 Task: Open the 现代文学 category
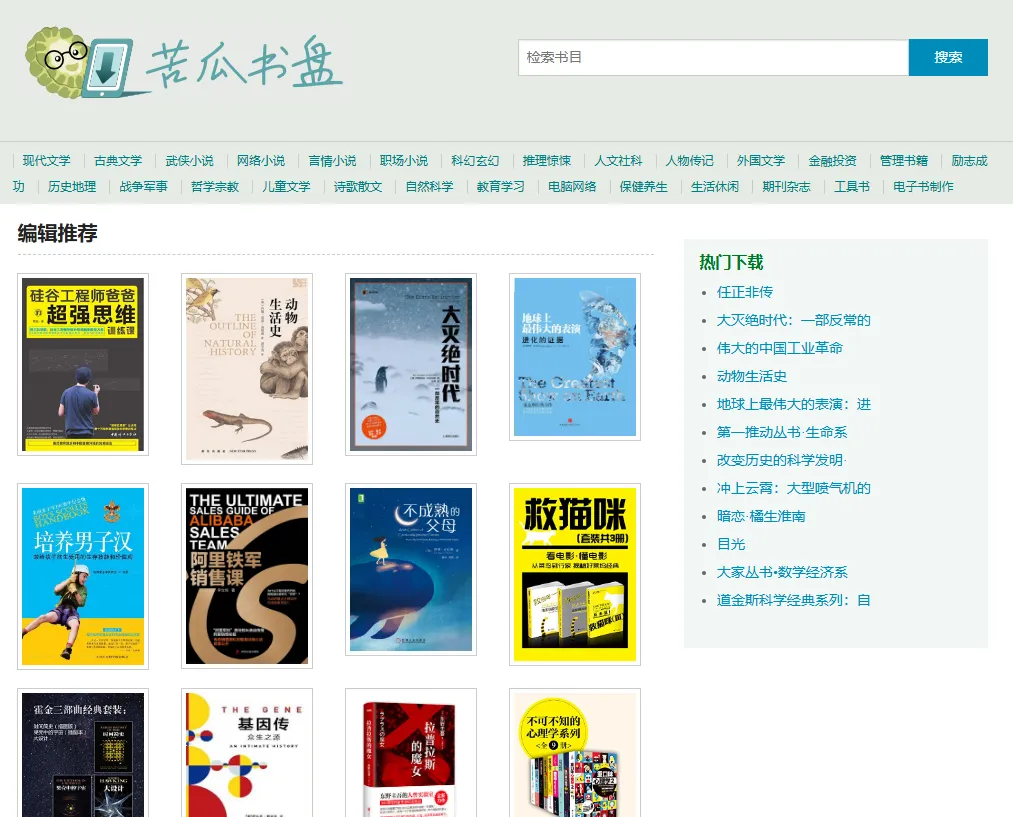pos(47,161)
